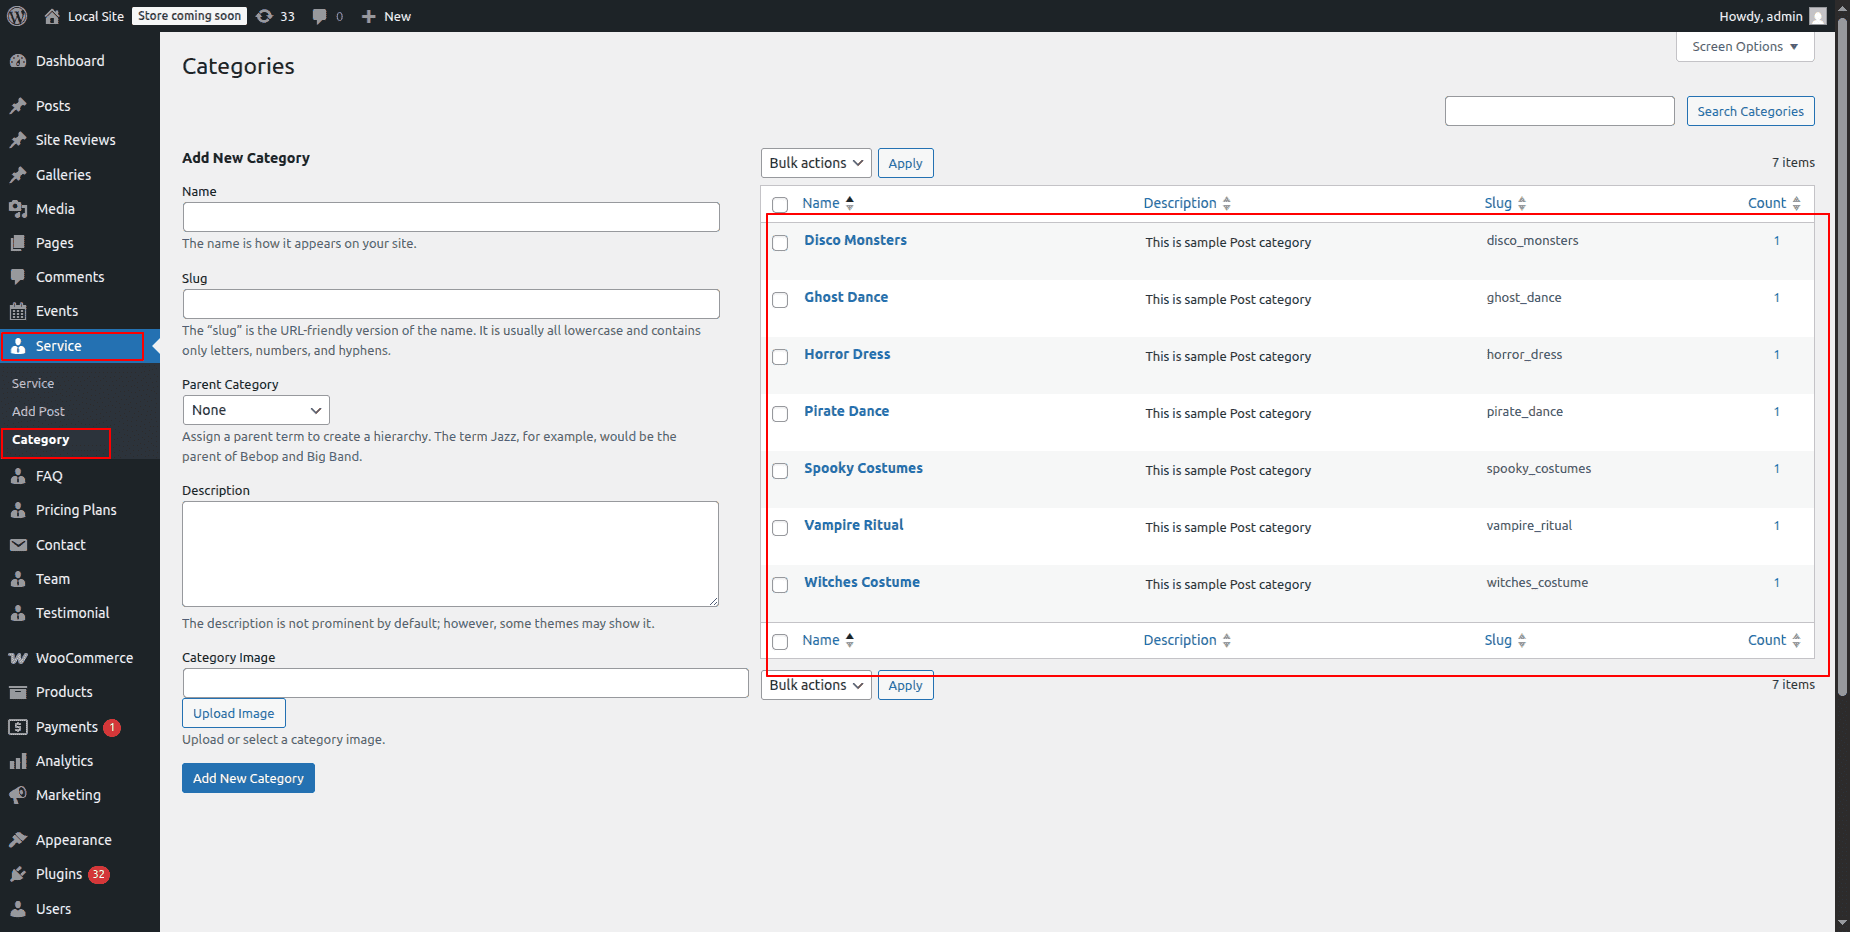Viewport: 1850px width, 932px height.
Task: Expand the Parent Category dropdown
Action: point(256,410)
